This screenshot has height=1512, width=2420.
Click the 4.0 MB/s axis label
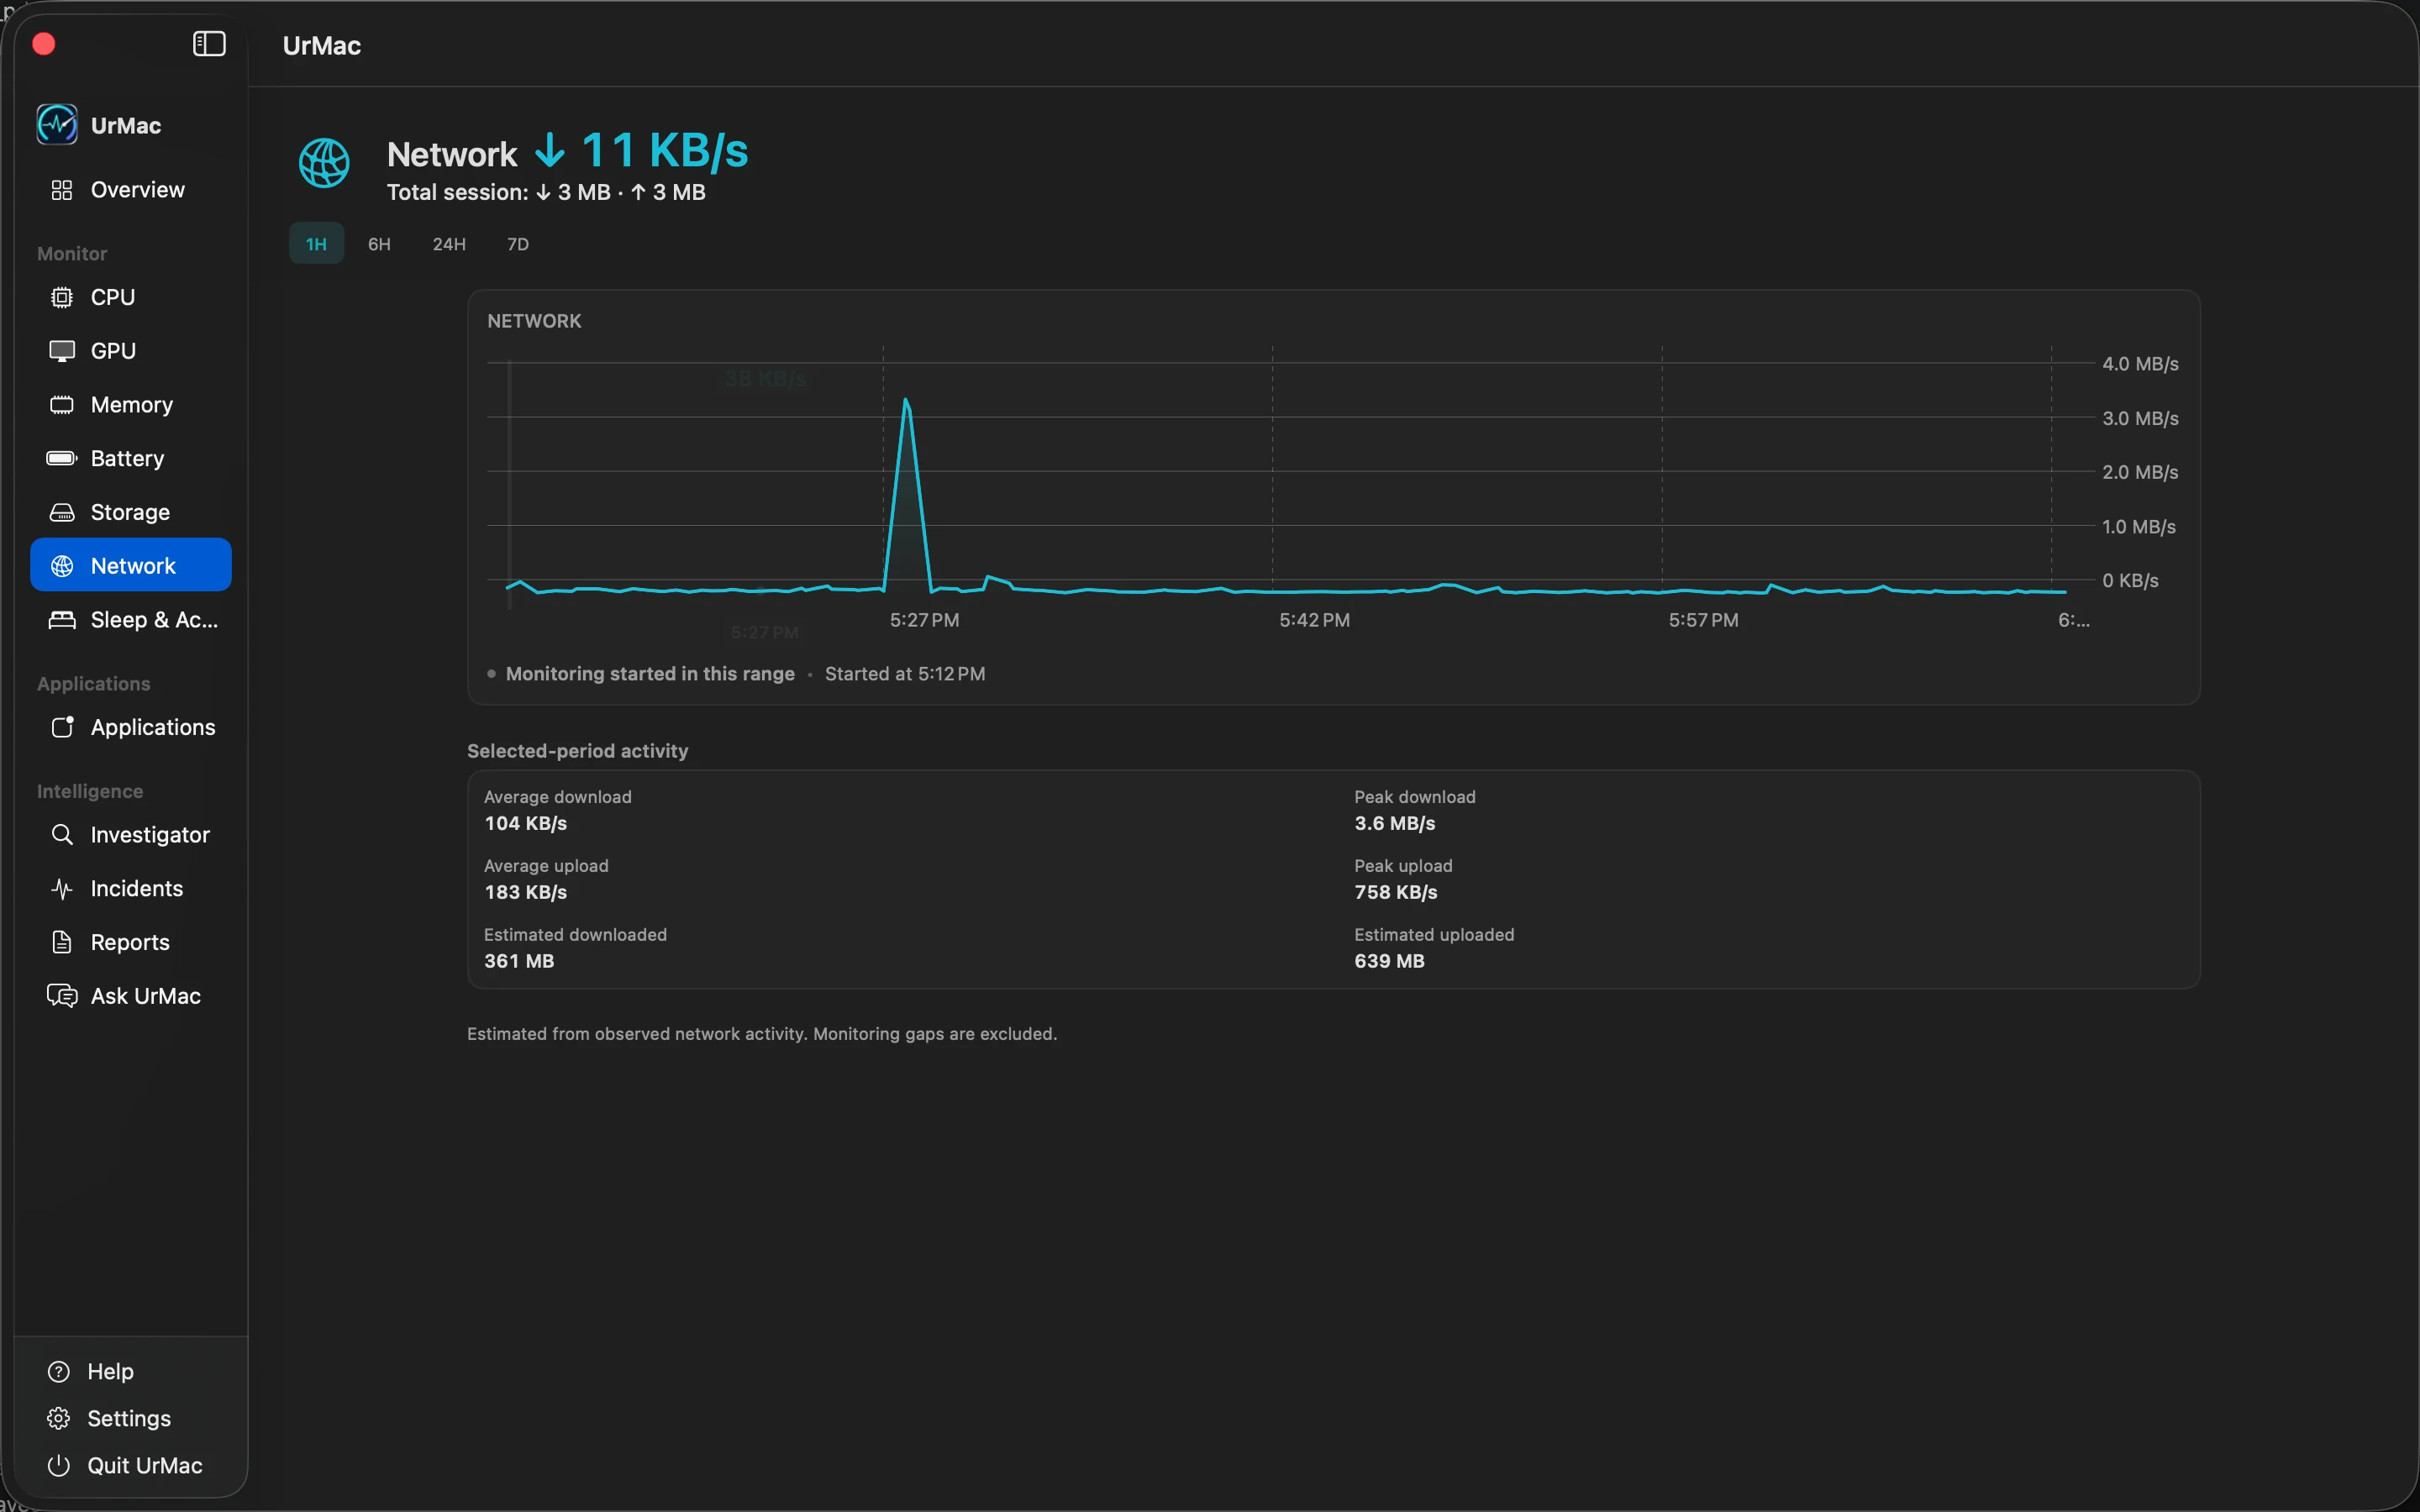[2140, 364]
